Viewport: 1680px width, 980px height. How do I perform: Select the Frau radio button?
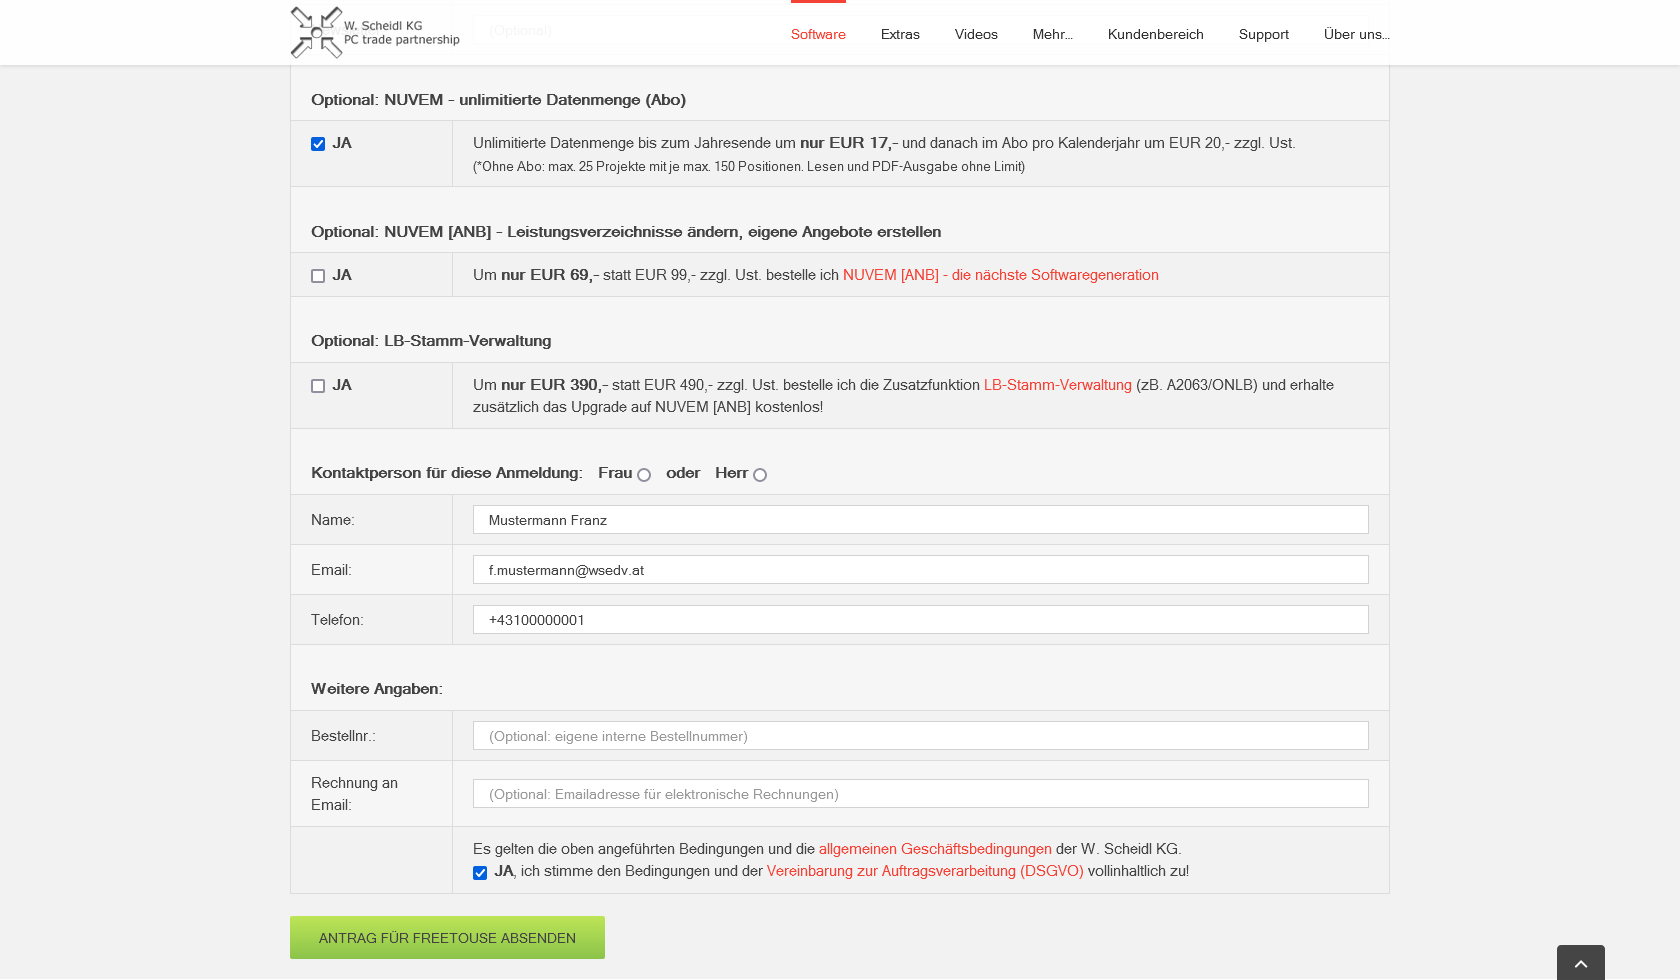click(644, 475)
